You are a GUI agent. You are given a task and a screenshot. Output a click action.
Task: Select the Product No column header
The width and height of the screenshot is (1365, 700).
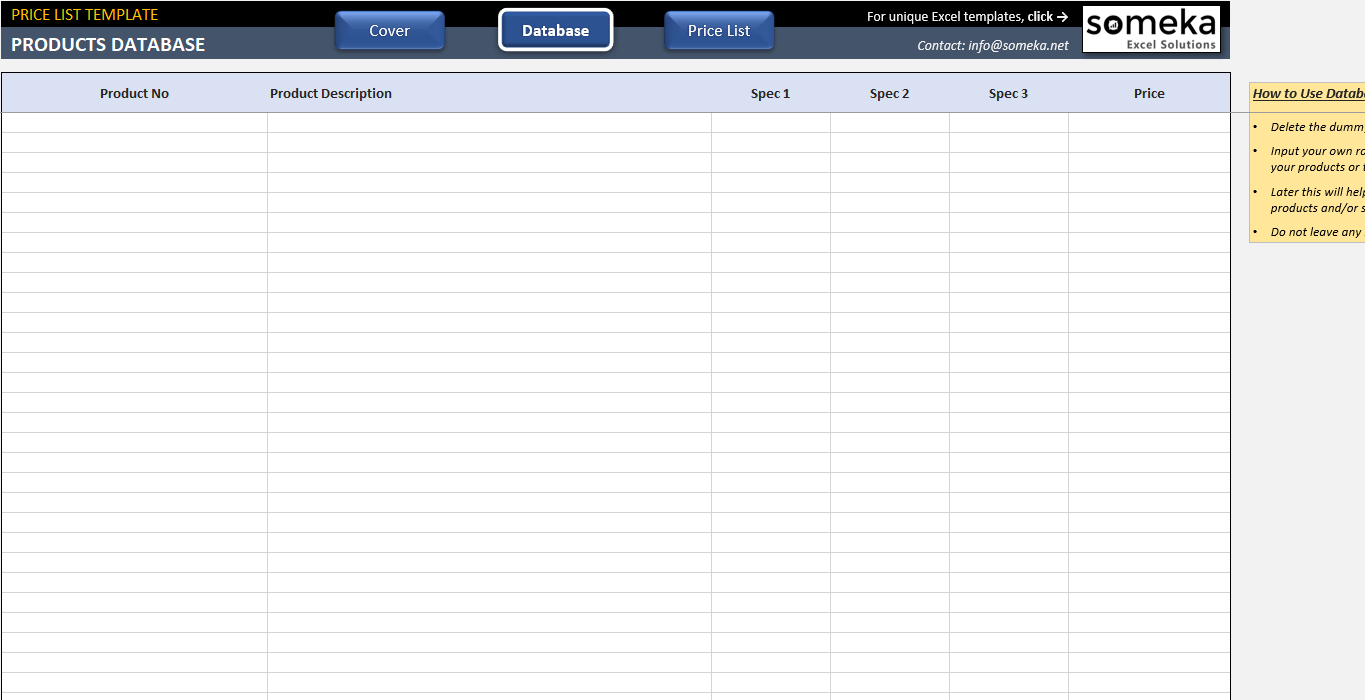pos(134,93)
